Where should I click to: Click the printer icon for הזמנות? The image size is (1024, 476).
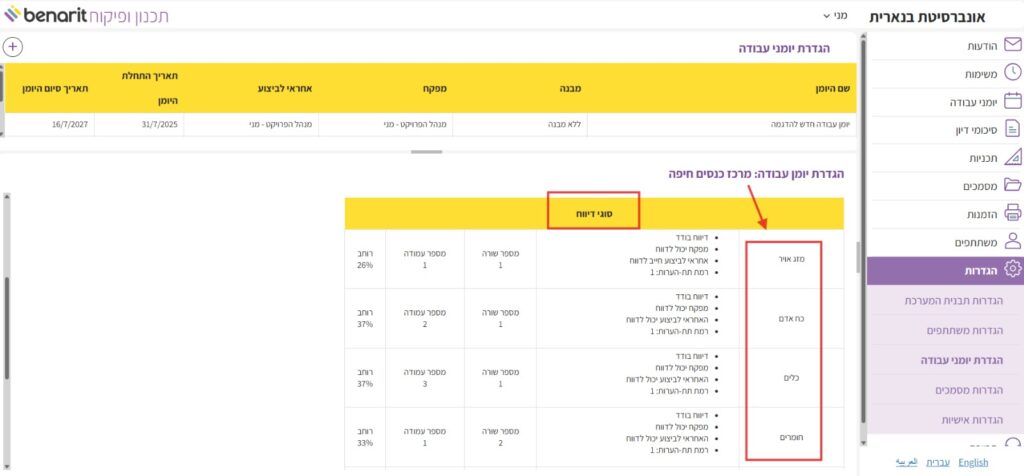1011,213
